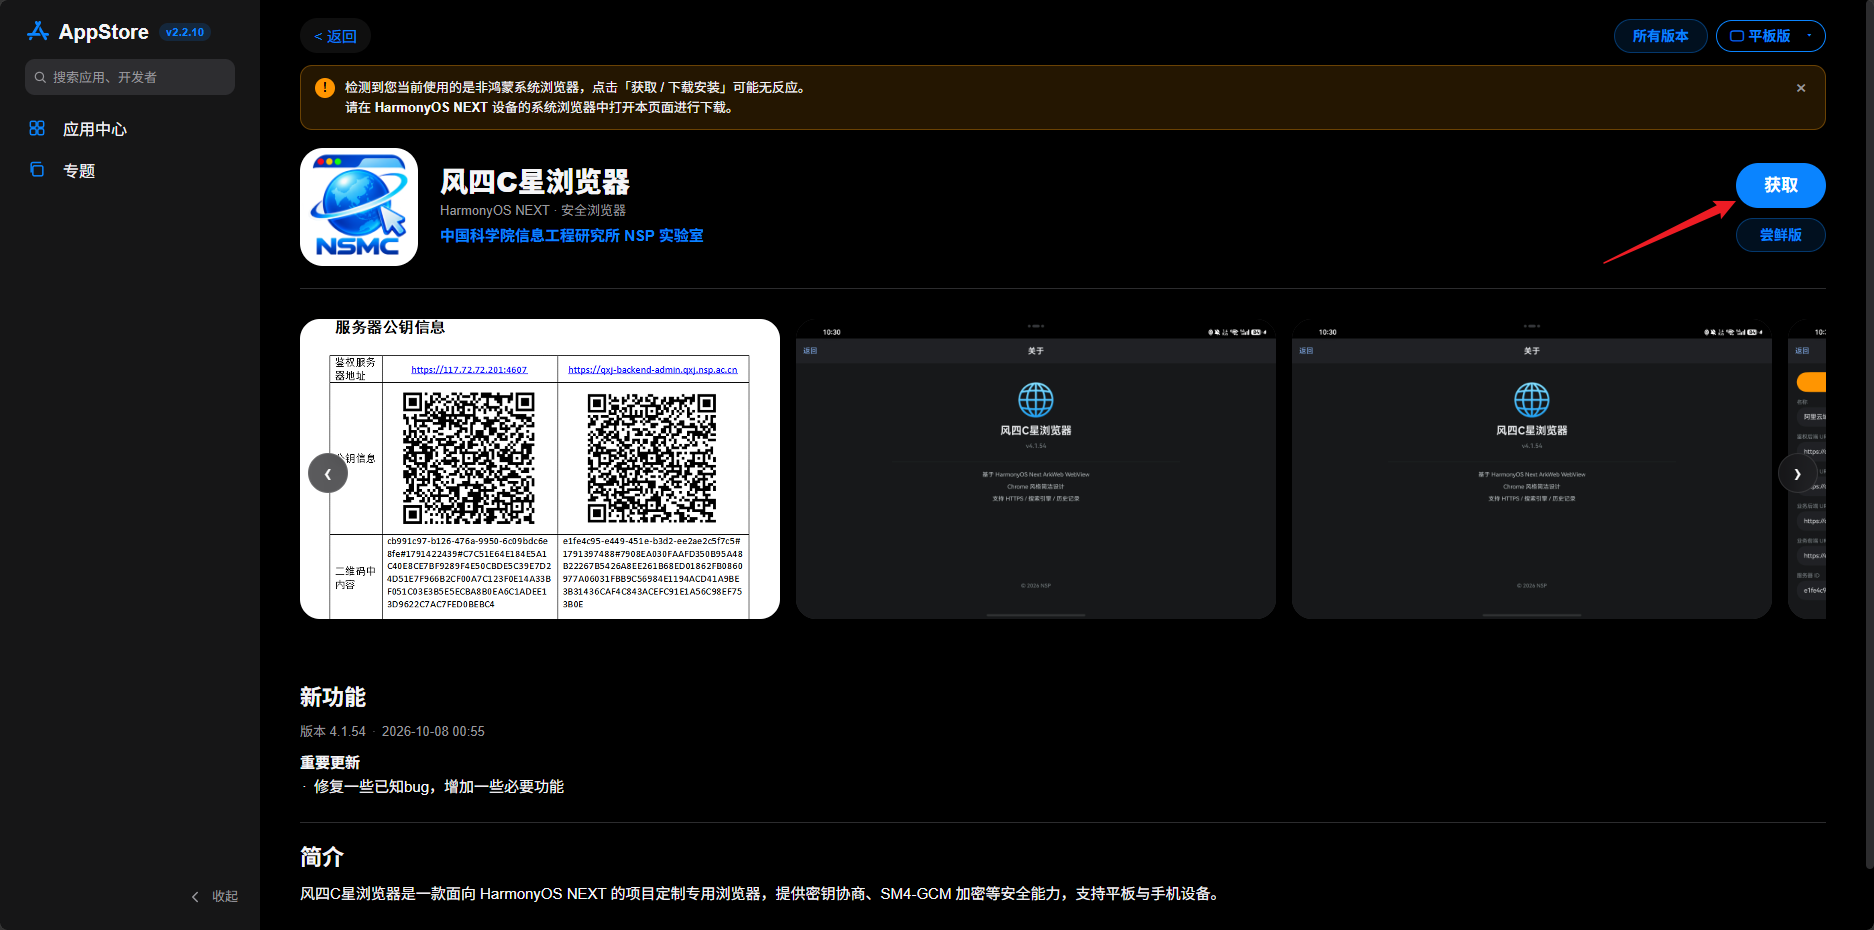Image resolution: width=1874 pixels, height=930 pixels.
Task: Click the 重要更新 heading
Action: [x=330, y=762]
